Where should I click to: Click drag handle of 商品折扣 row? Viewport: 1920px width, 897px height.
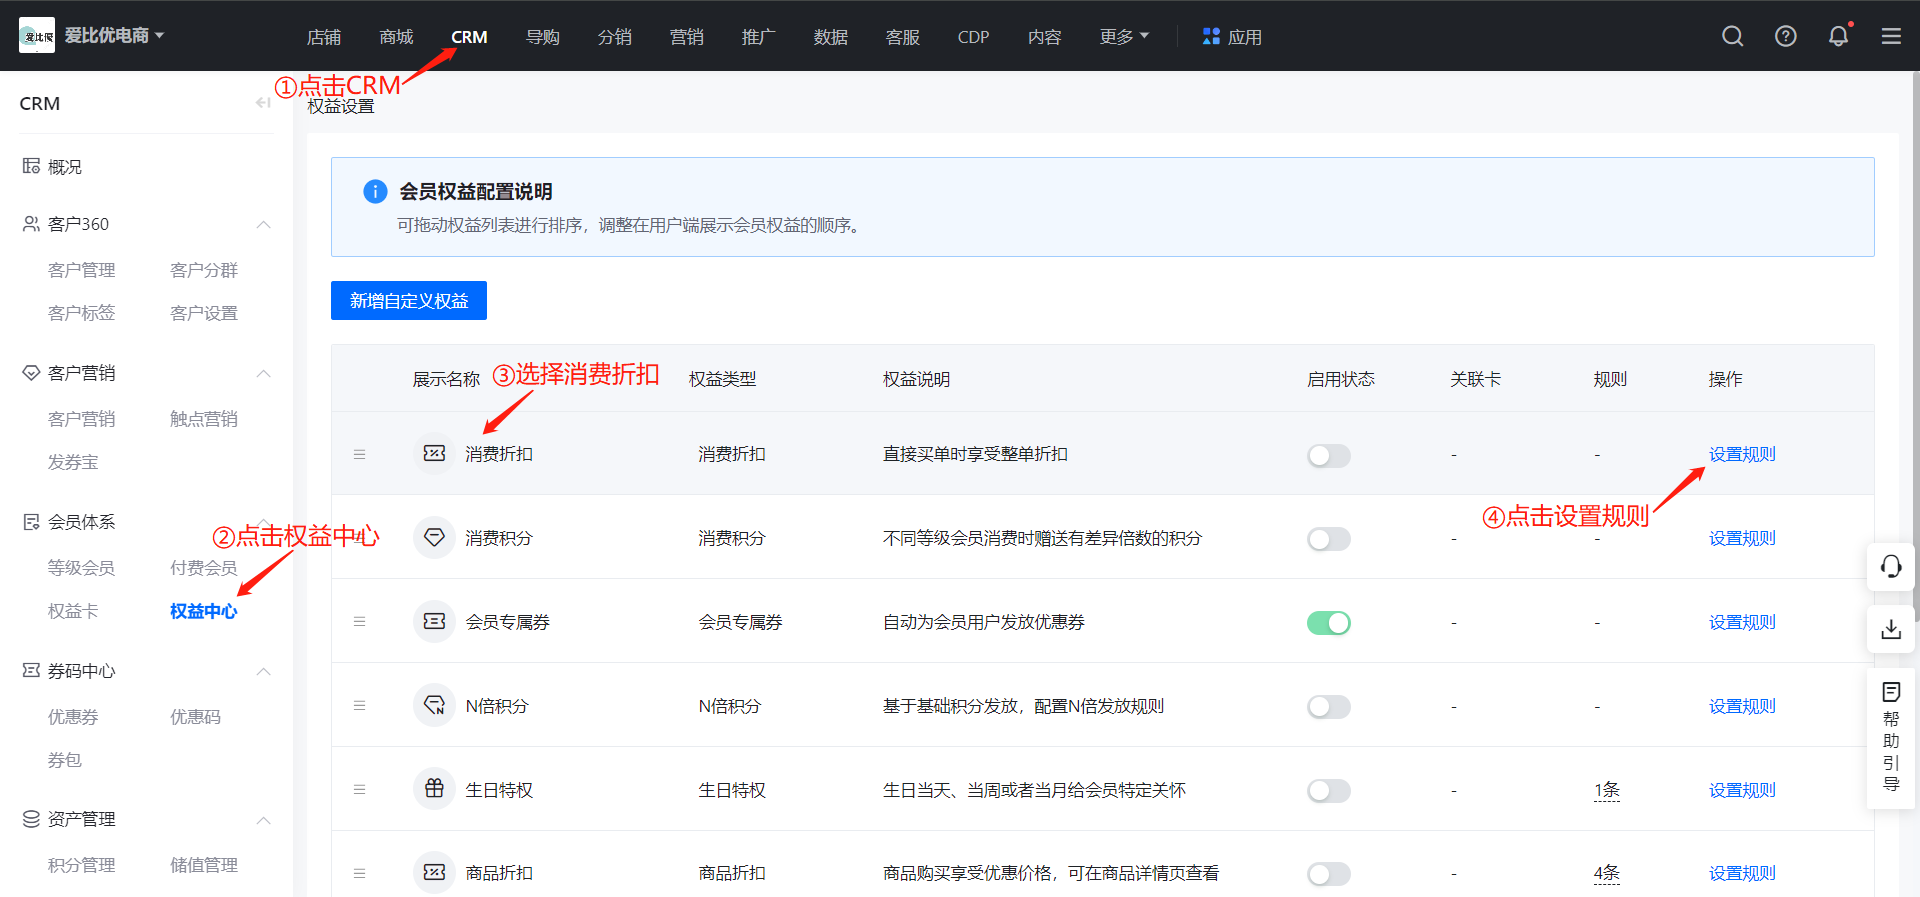pyautogui.click(x=359, y=874)
